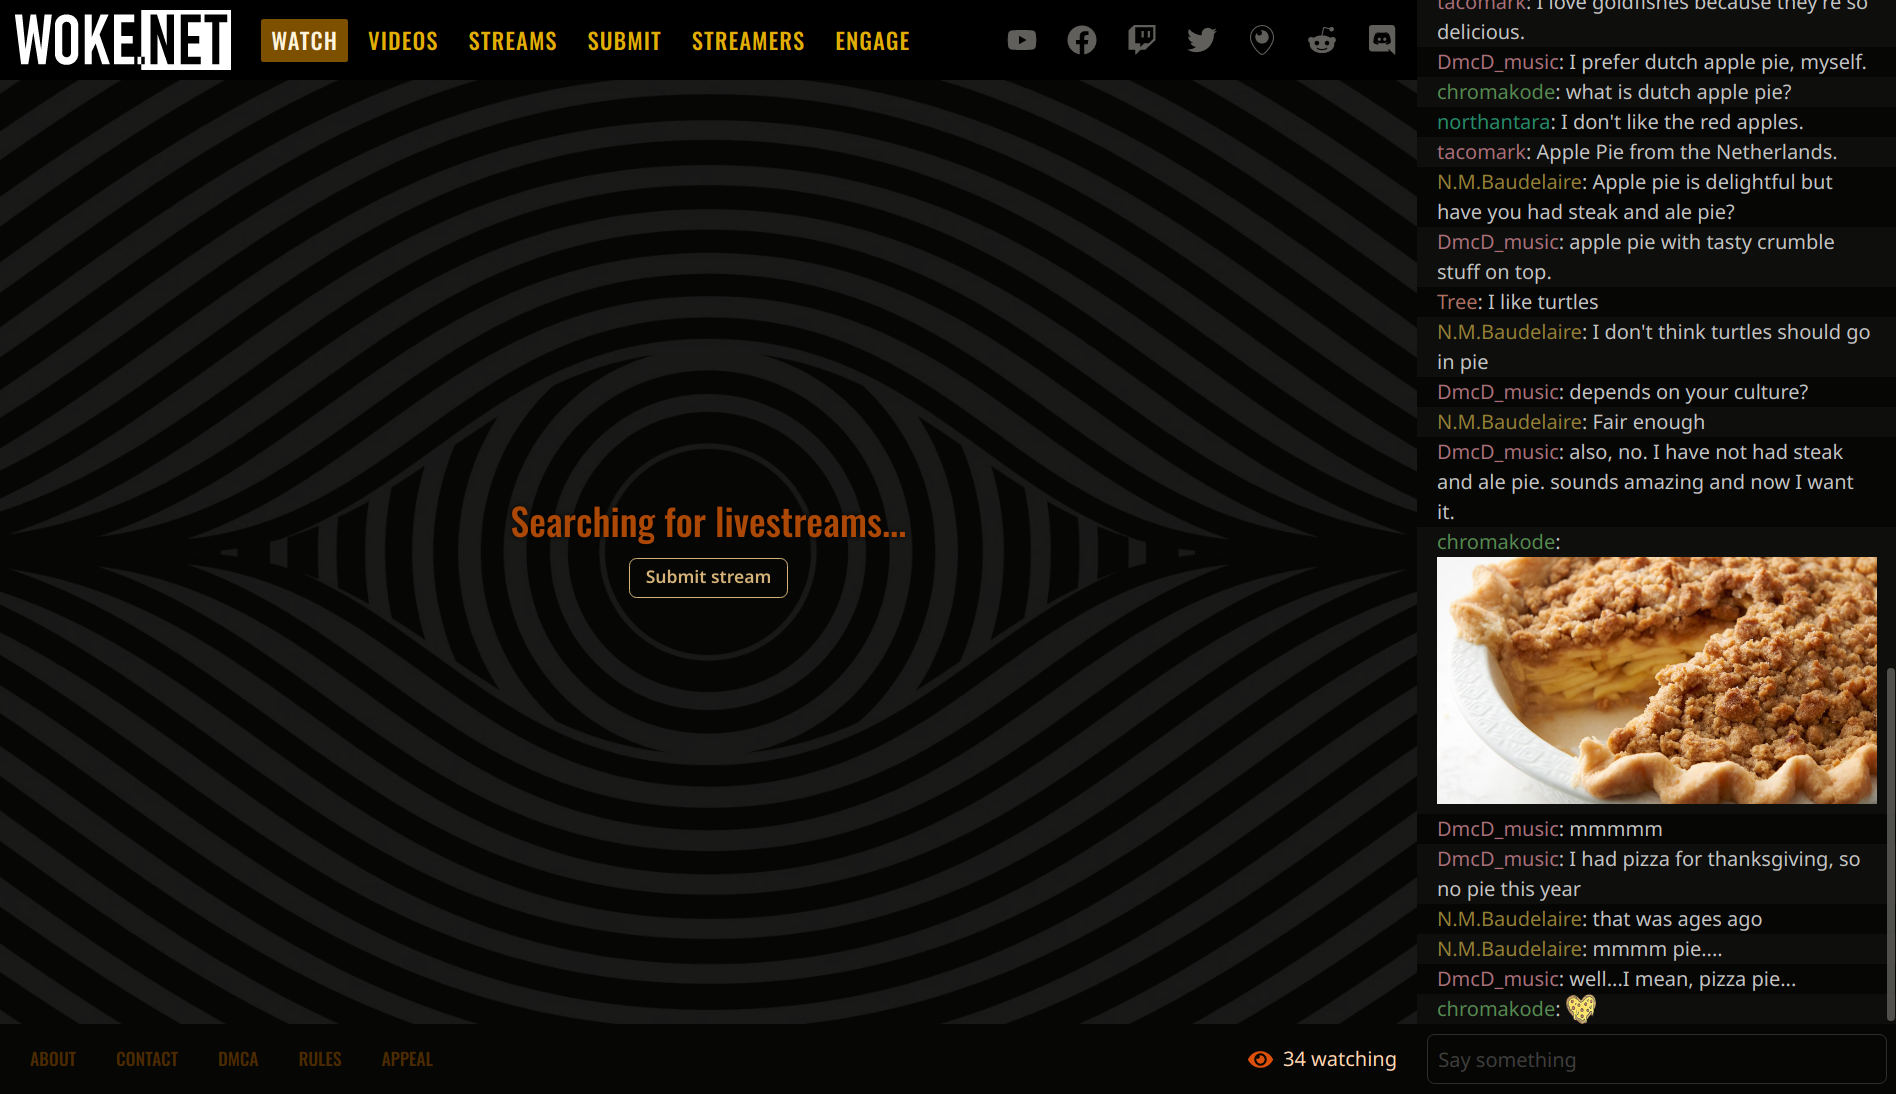The image size is (1896, 1094).
Task: Open the YouTube social icon
Action: tap(1021, 40)
